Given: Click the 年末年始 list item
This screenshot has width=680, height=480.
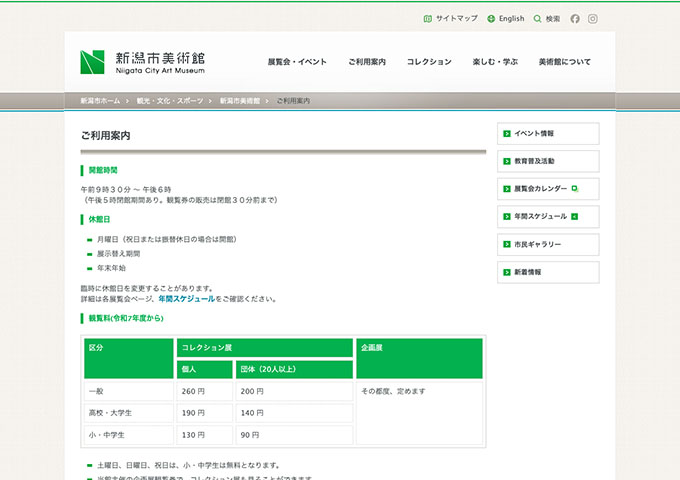Looking at the screenshot, I should click(111, 268).
